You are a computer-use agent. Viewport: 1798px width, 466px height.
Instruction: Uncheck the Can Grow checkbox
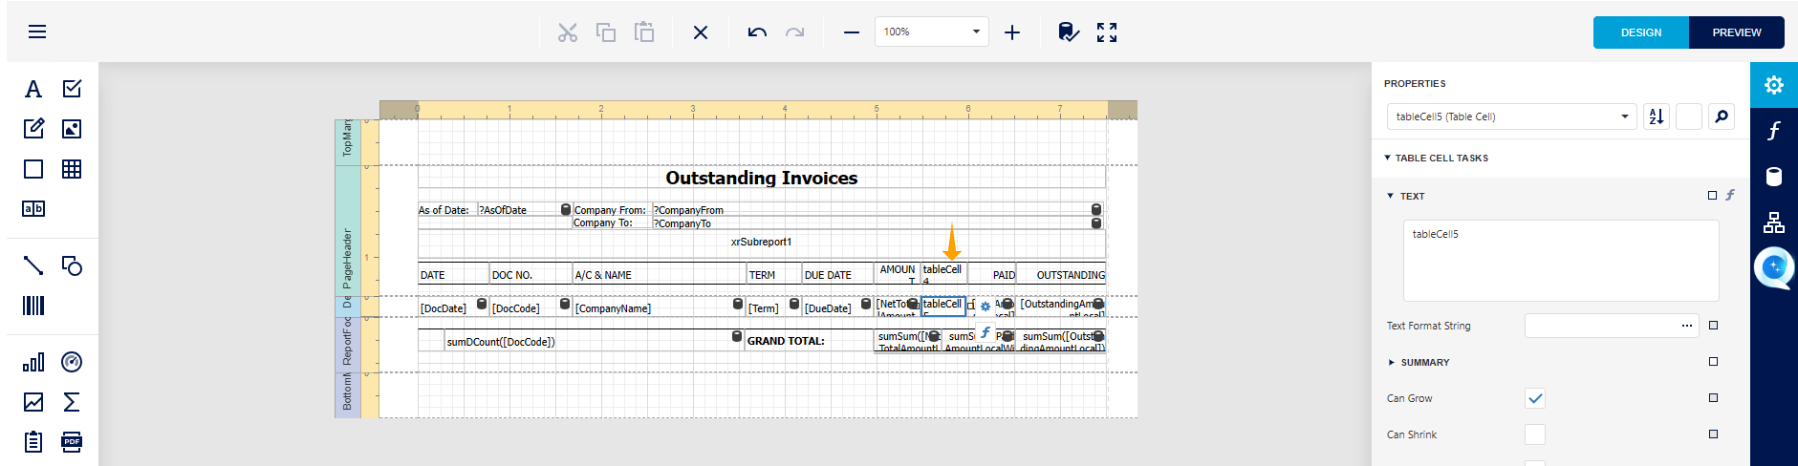tap(1535, 398)
